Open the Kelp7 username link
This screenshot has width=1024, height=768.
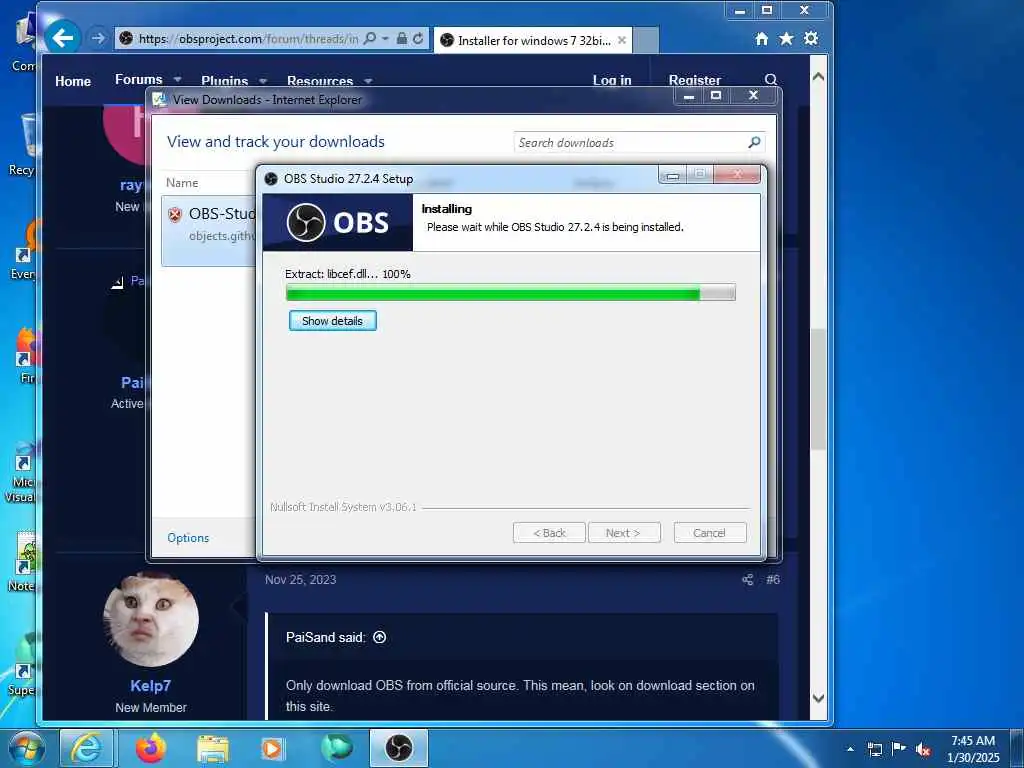pos(151,686)
